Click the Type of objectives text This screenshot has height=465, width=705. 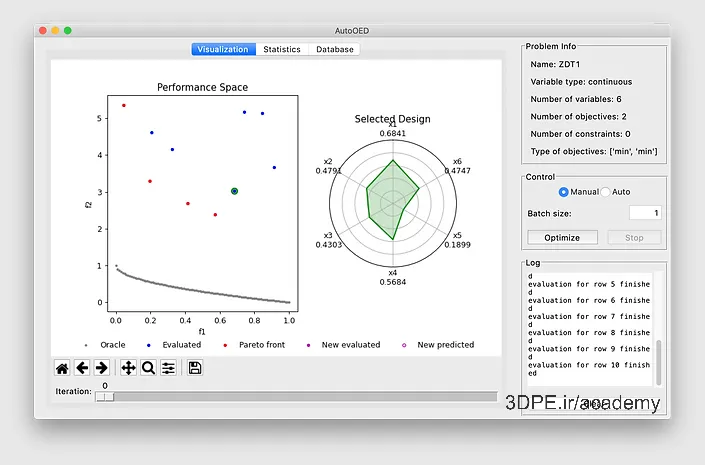593,152
